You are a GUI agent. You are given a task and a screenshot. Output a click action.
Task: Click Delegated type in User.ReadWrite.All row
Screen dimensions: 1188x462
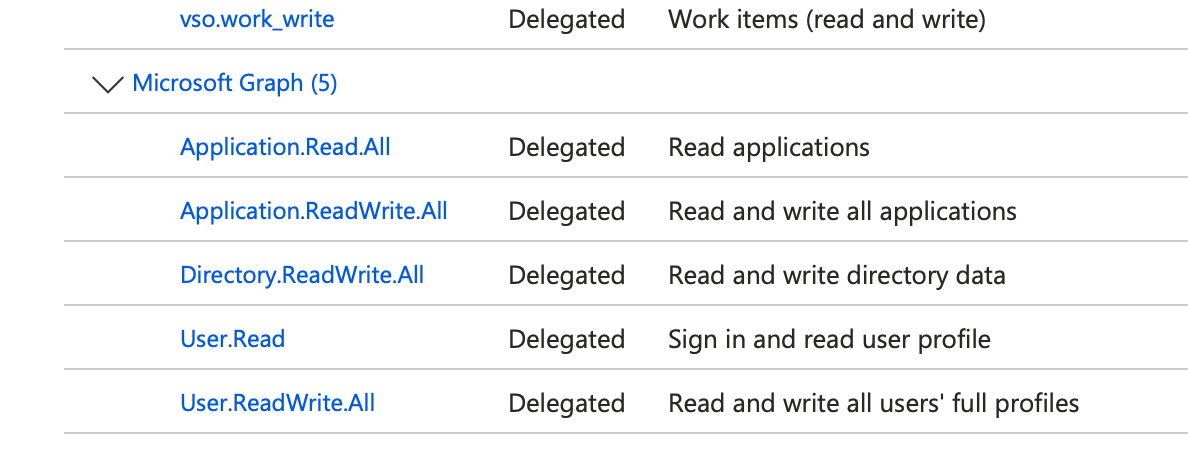pyautogui.click(x=566, y=403)
